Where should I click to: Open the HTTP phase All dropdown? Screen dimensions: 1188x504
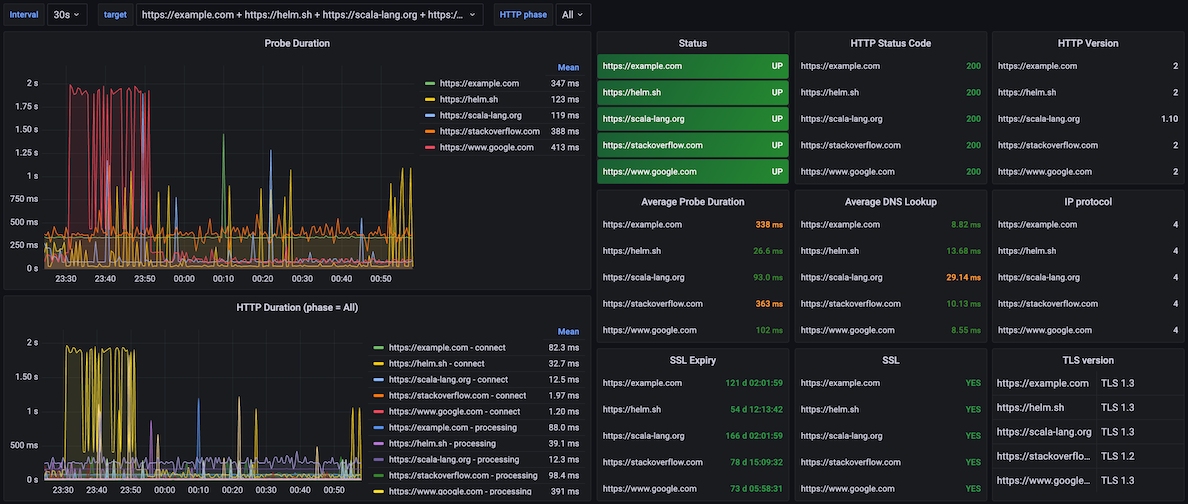[573, 14]
